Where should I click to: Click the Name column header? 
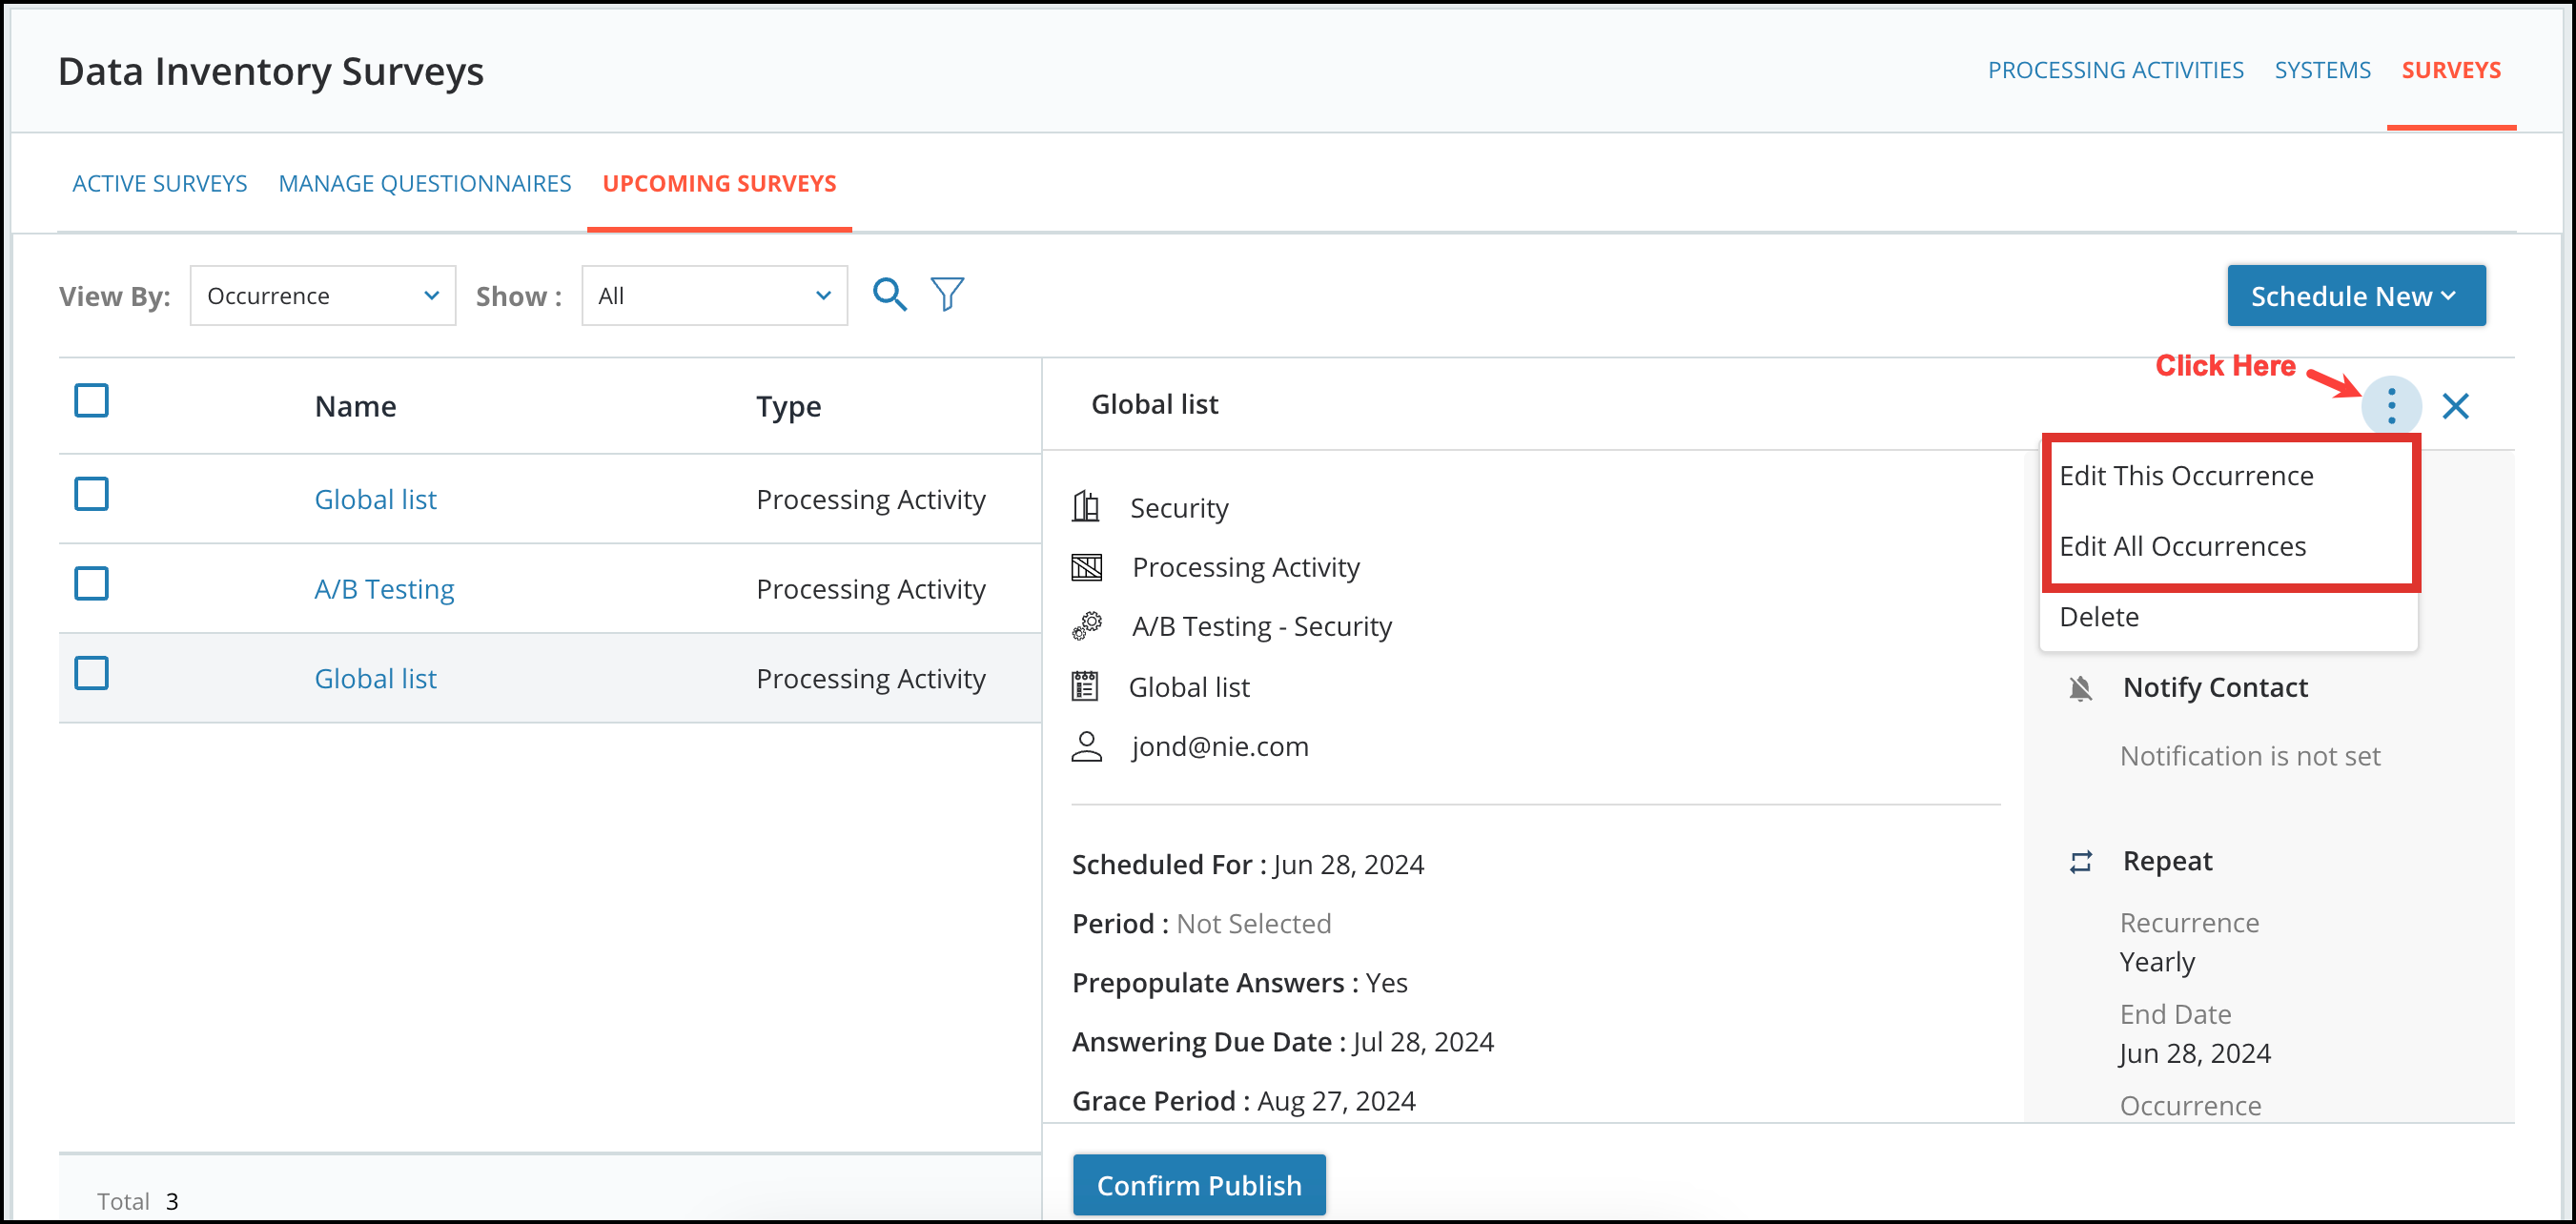[x=355, y=406]
